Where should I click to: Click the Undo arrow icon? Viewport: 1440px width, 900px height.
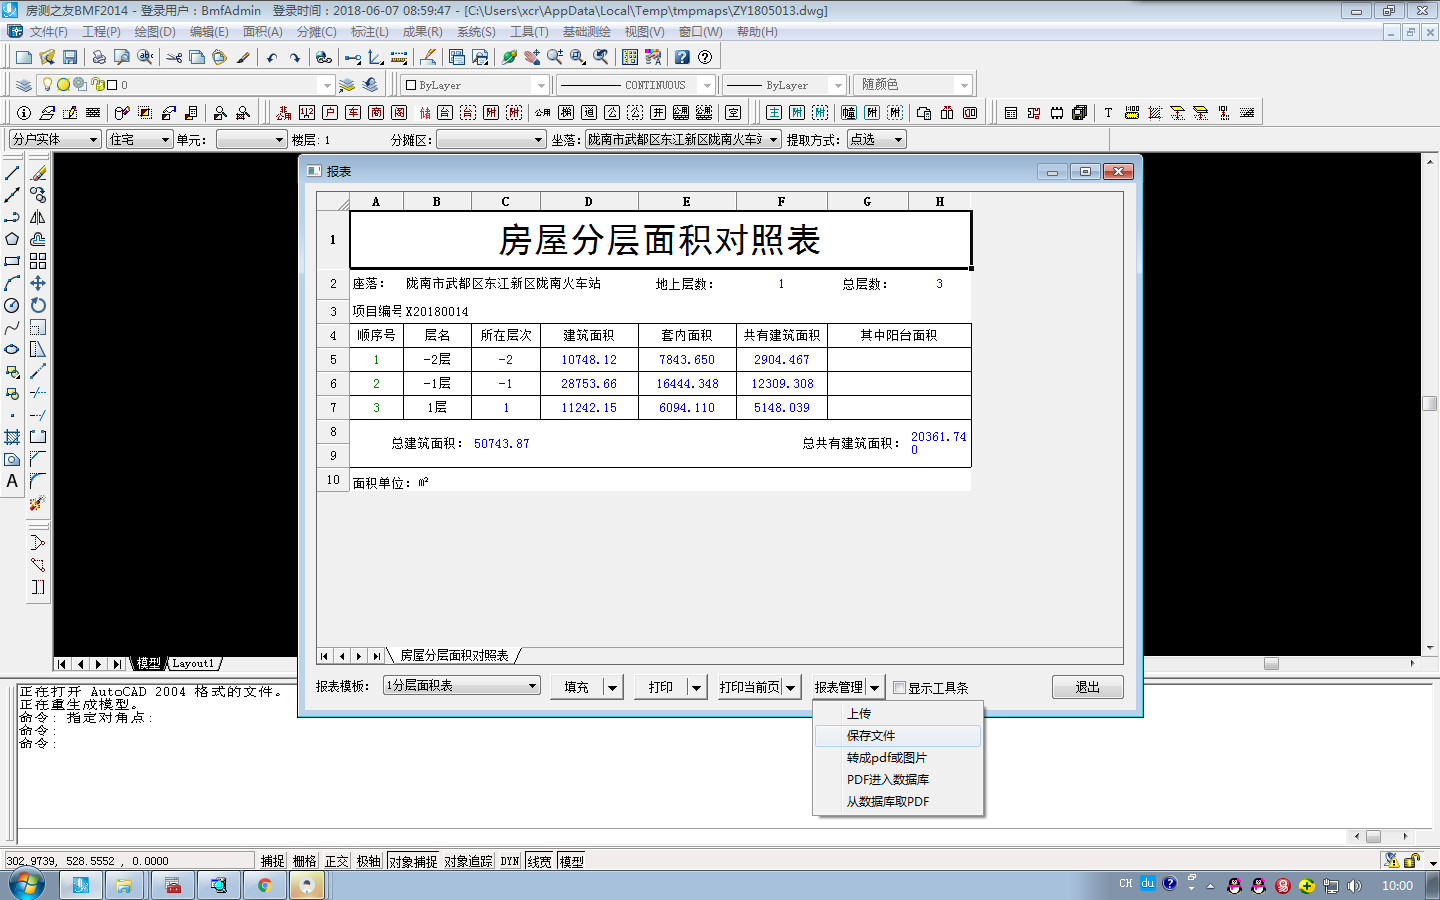[x=271, y=58]
